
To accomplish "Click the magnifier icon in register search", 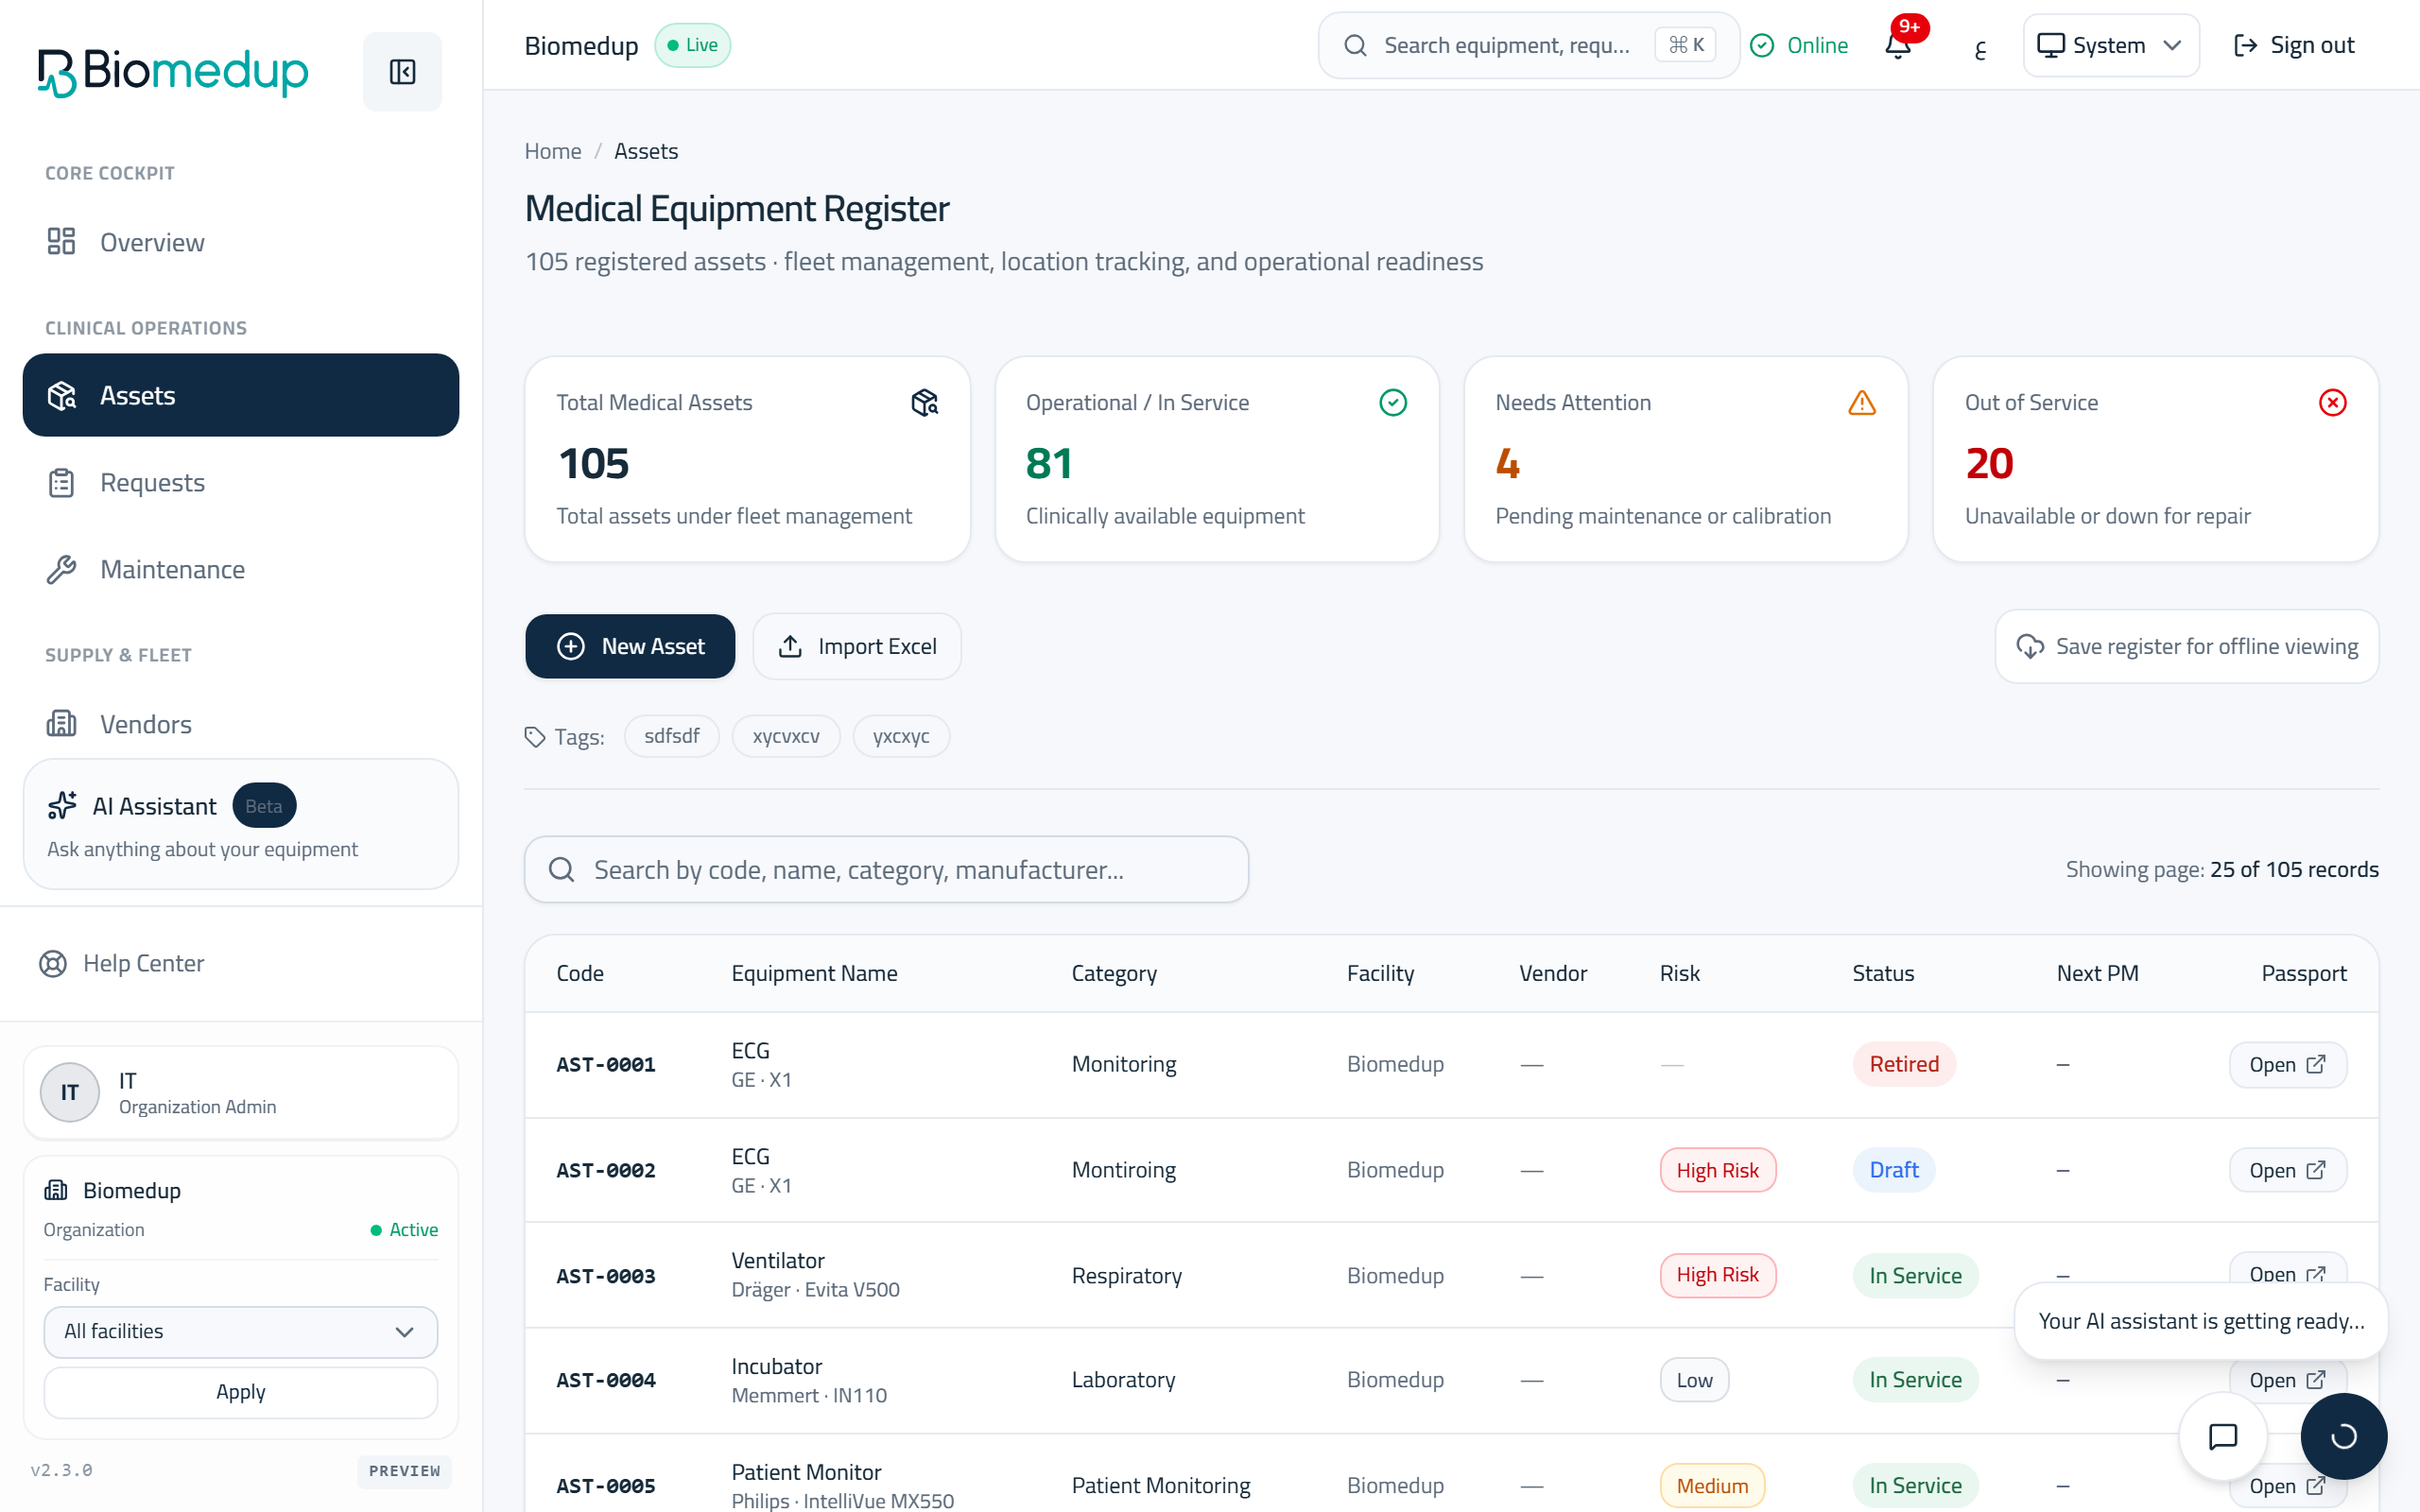I will [562, 869].
